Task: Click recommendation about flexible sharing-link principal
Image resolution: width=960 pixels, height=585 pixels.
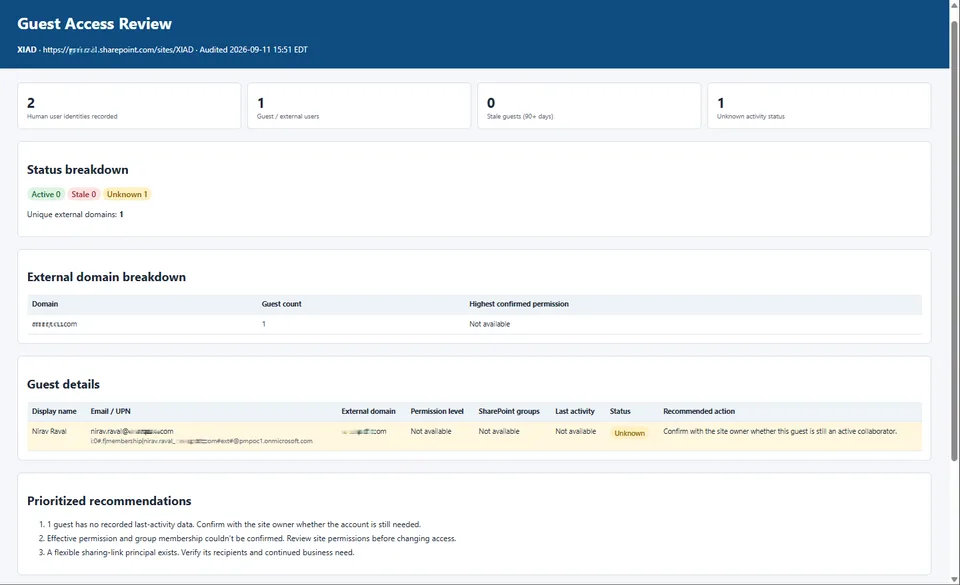Action: (201, 553)
